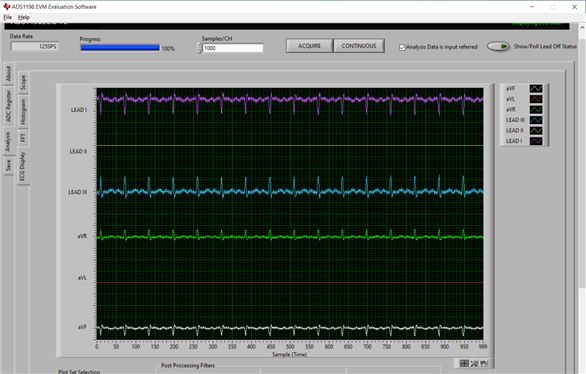Click the Samples/CH stepper arrows
This screenshot has height=374, width=586.
(x=199, y=48)
